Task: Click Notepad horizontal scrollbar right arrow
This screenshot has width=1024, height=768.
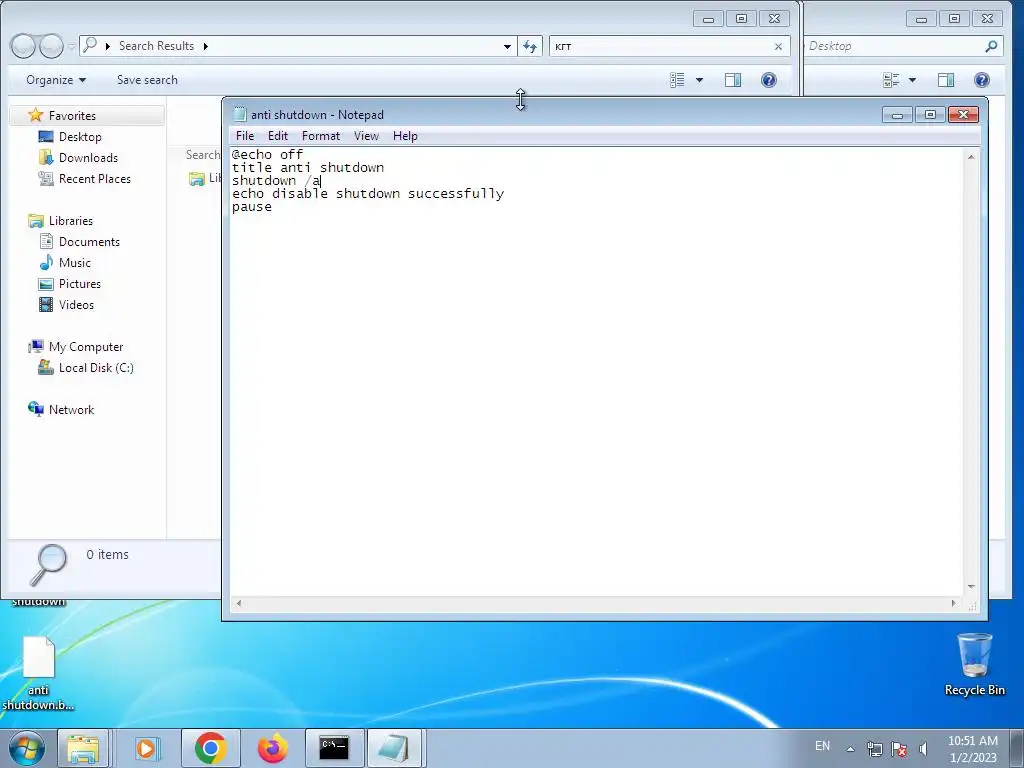Action: tap(953, 603)
